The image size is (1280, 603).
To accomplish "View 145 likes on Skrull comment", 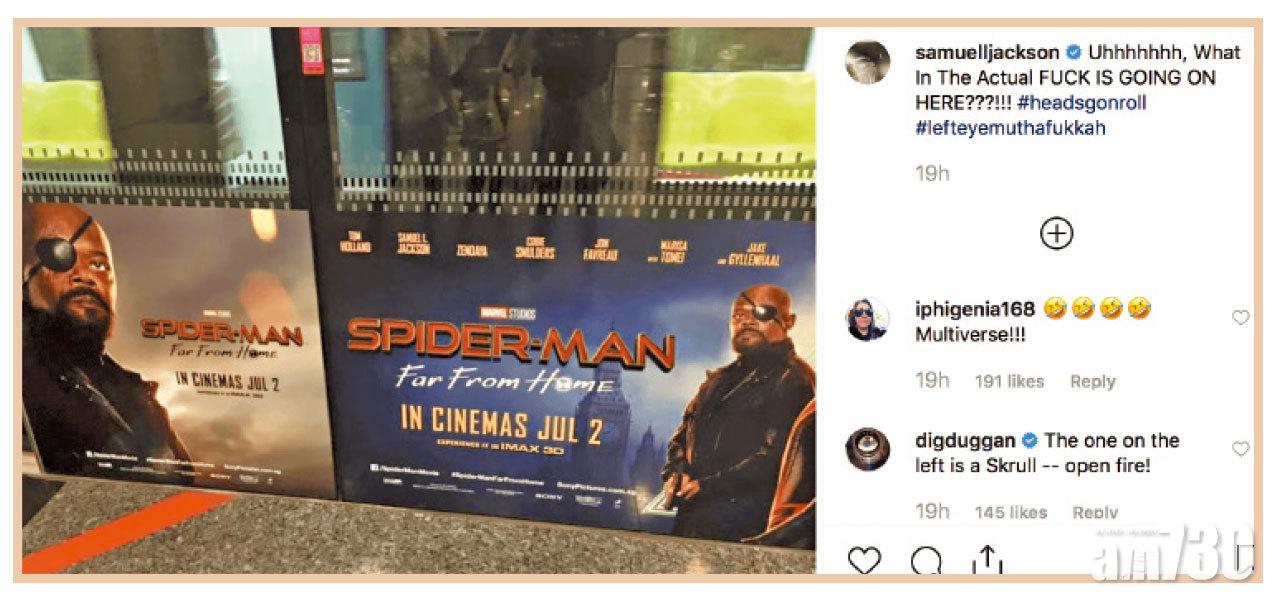I will pyautogui.click(x=1010, y=512).
